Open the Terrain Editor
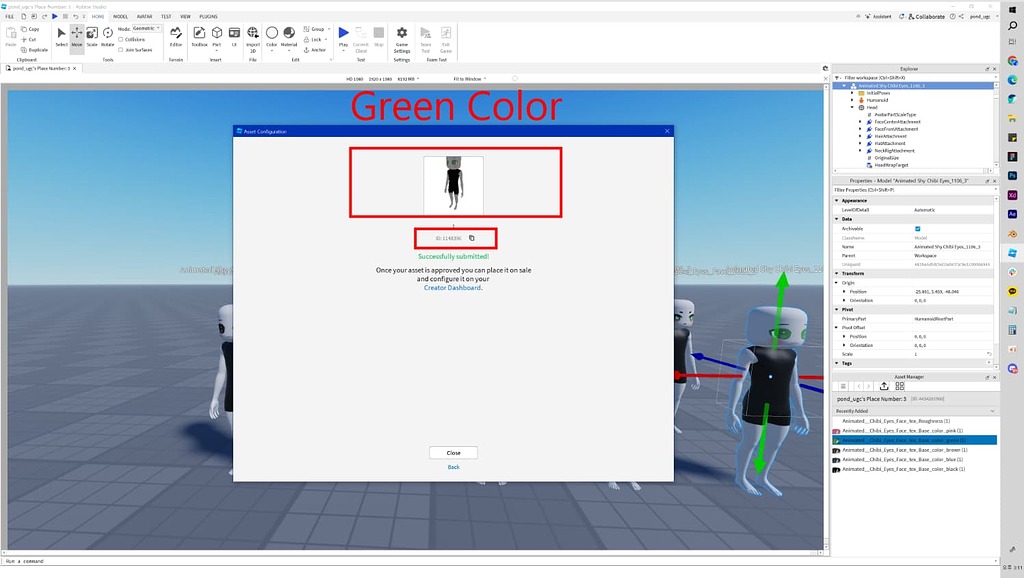 175,35
